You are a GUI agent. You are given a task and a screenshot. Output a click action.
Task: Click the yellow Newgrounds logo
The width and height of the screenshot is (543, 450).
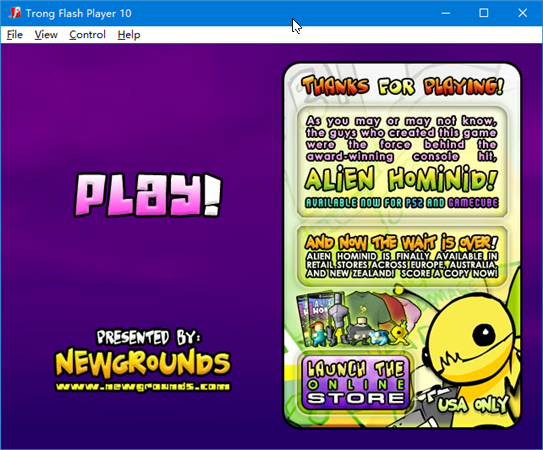(143, 362)
